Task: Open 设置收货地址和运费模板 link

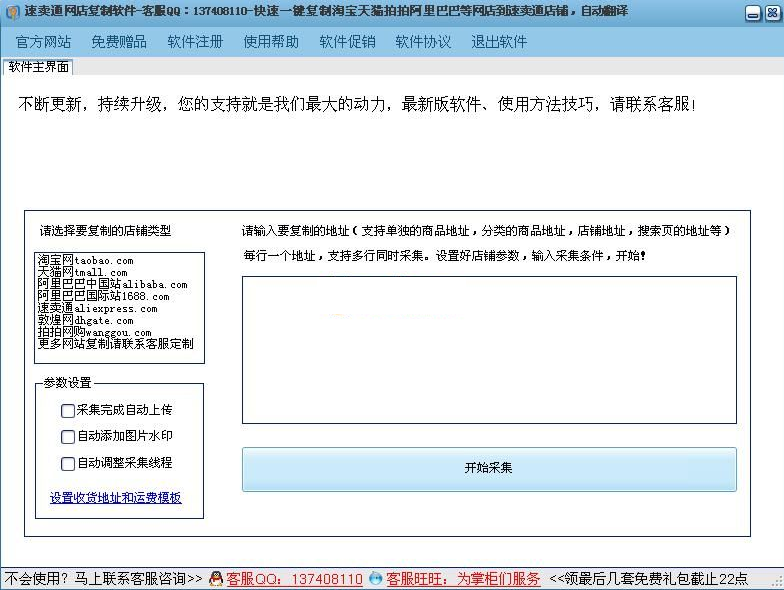Action: tap(116, 498)
